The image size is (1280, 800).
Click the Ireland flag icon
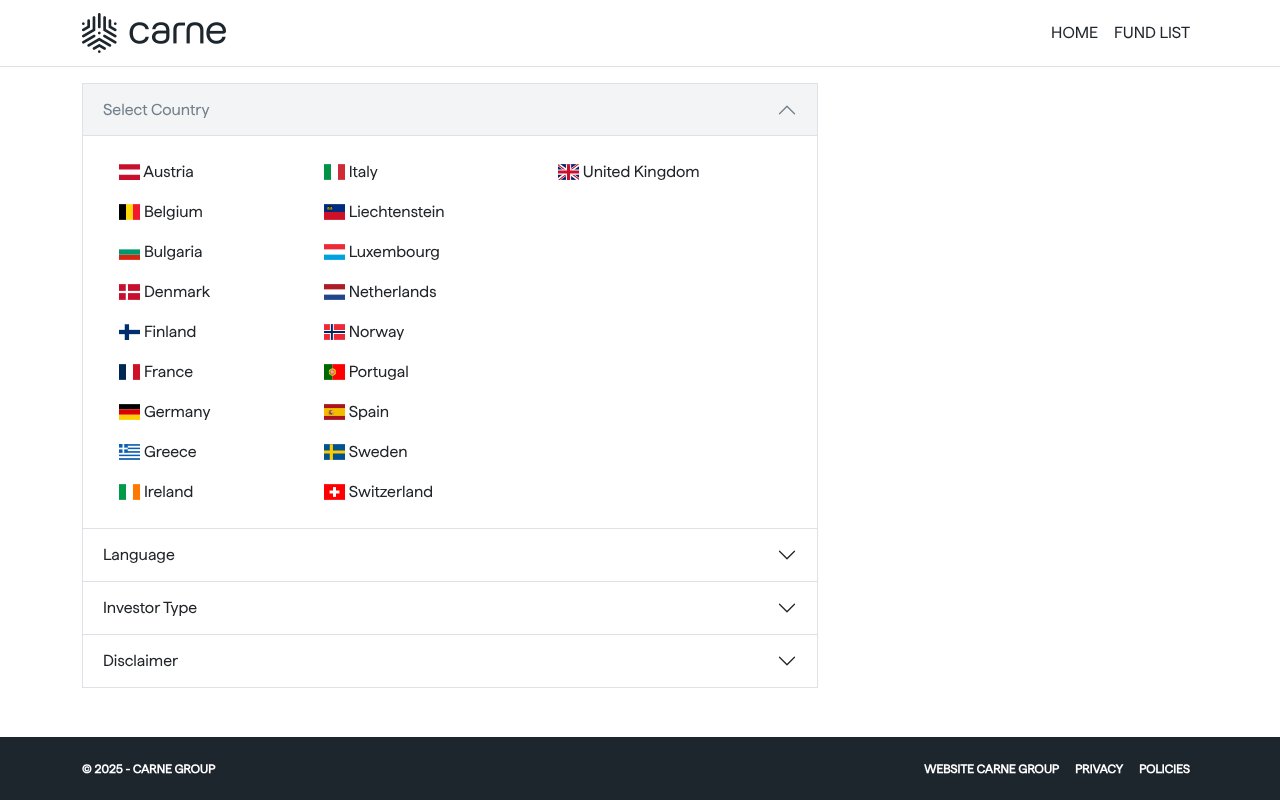[x=129, y=491]
